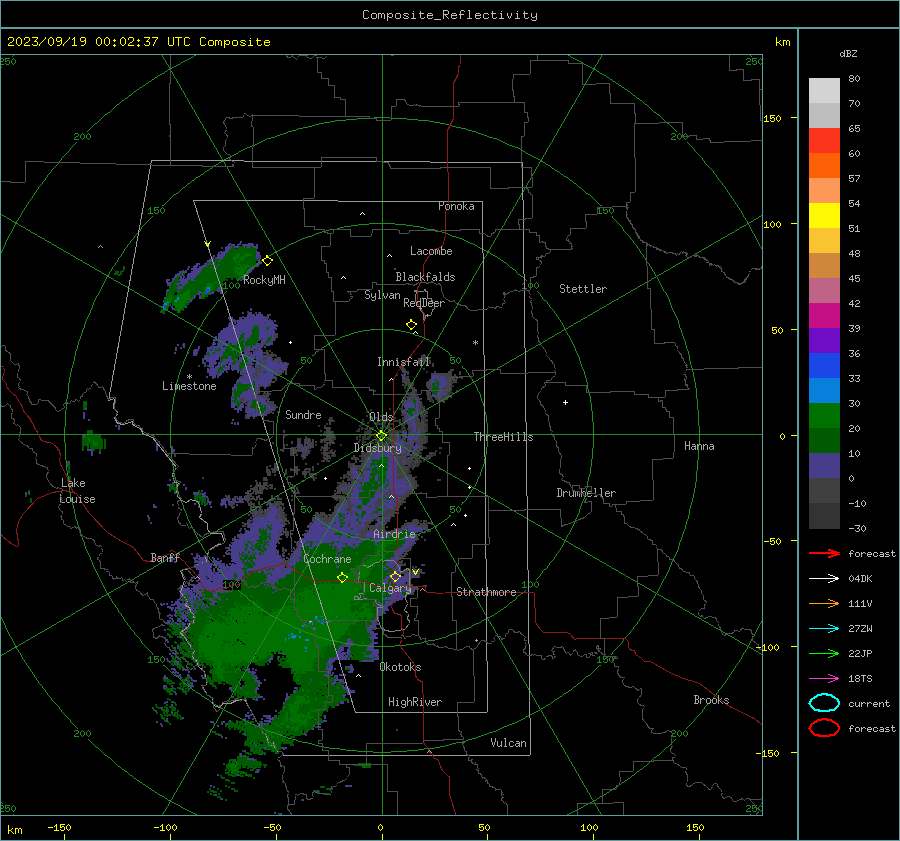Click the Cochrane town label
The height and width of the screenshot is (841, 900).
click(327, 559)
